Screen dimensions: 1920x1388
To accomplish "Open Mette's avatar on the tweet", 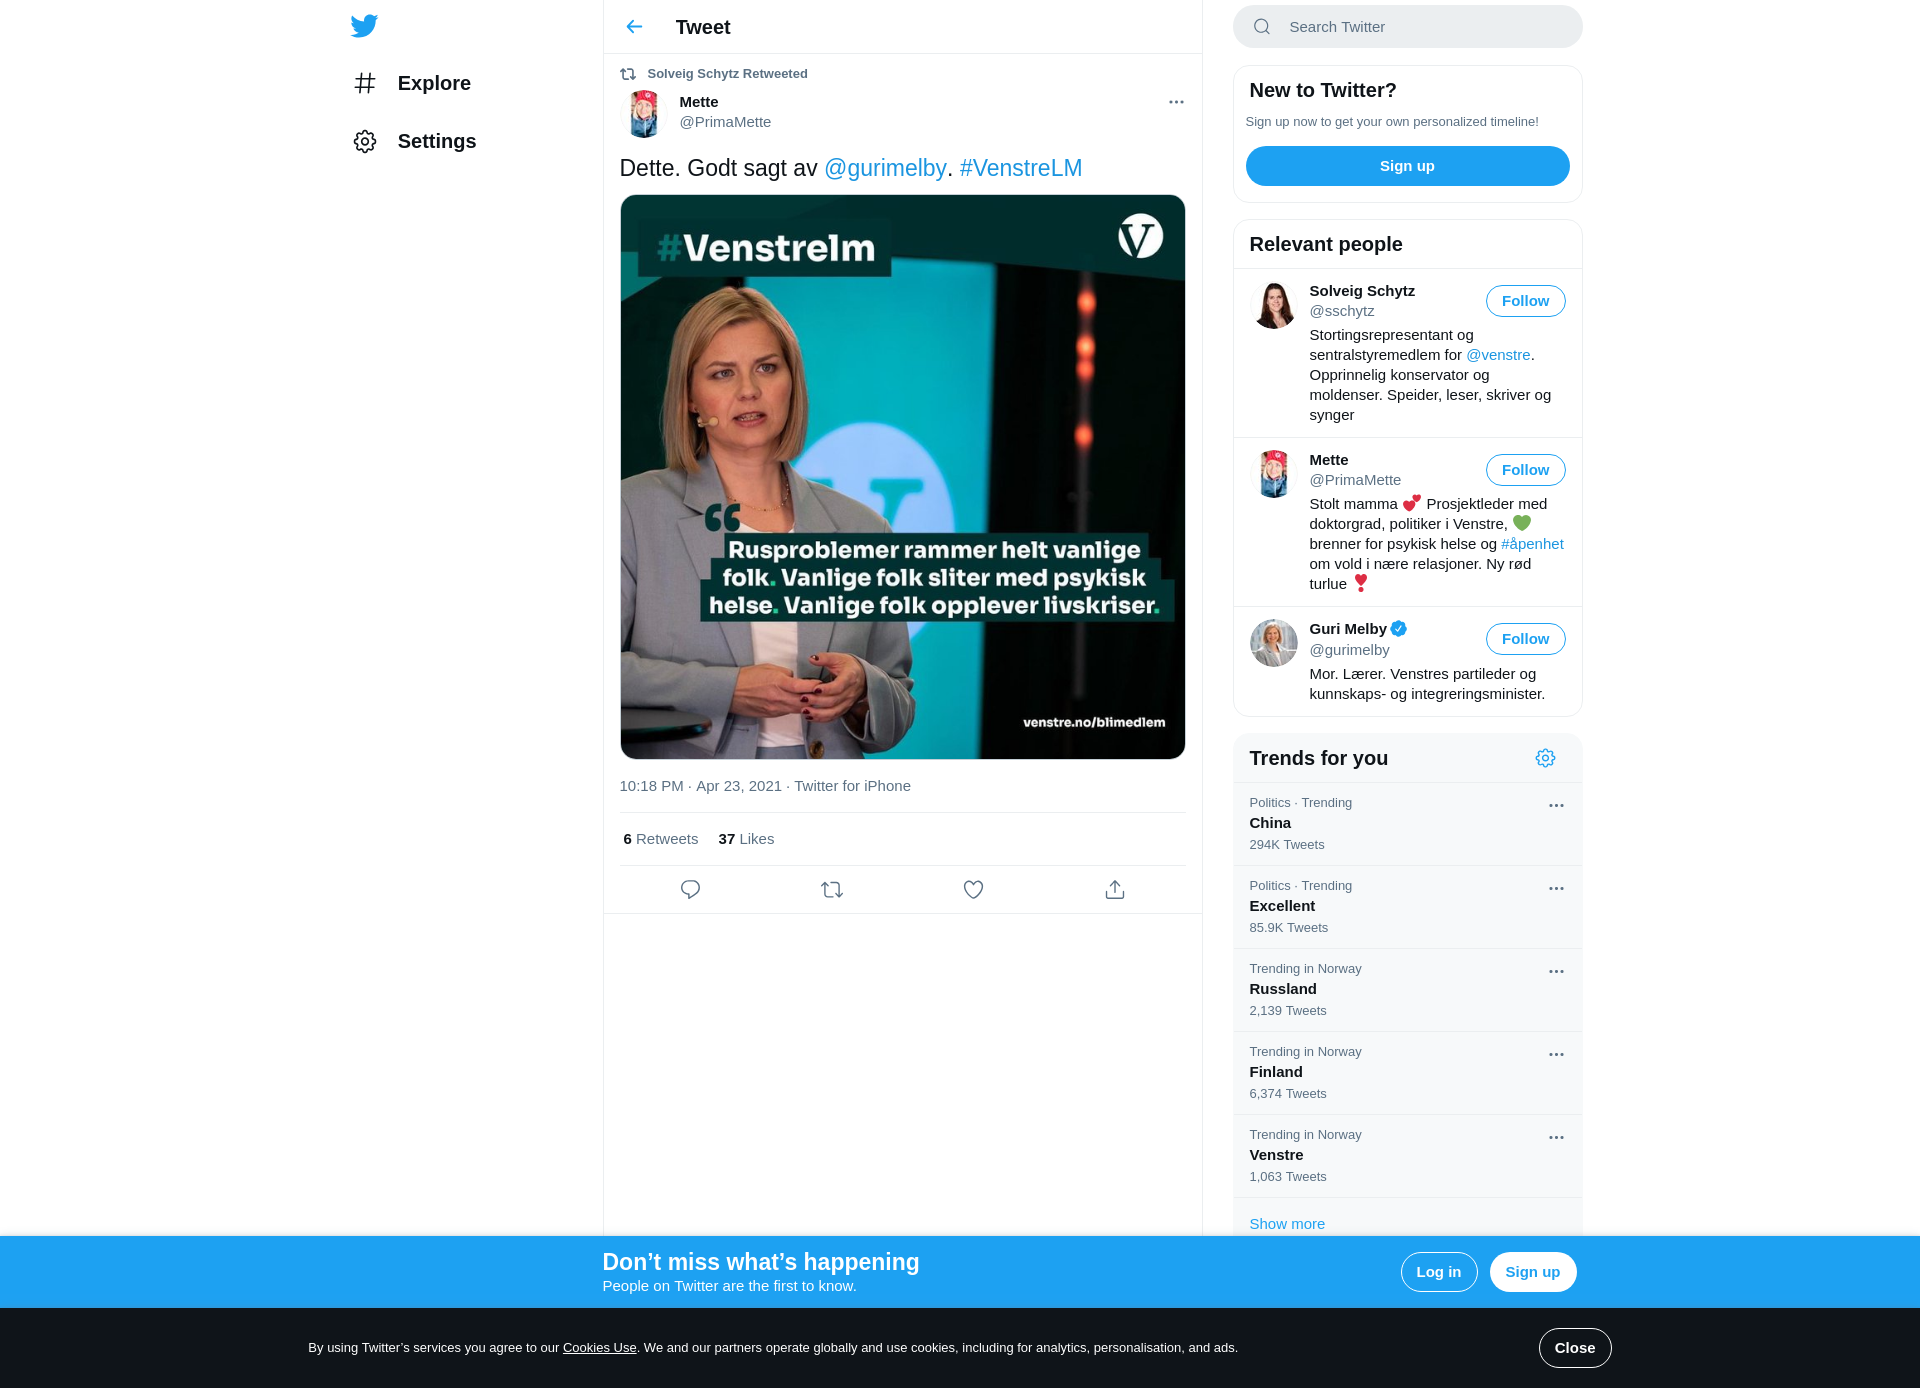I will (644, 113).
